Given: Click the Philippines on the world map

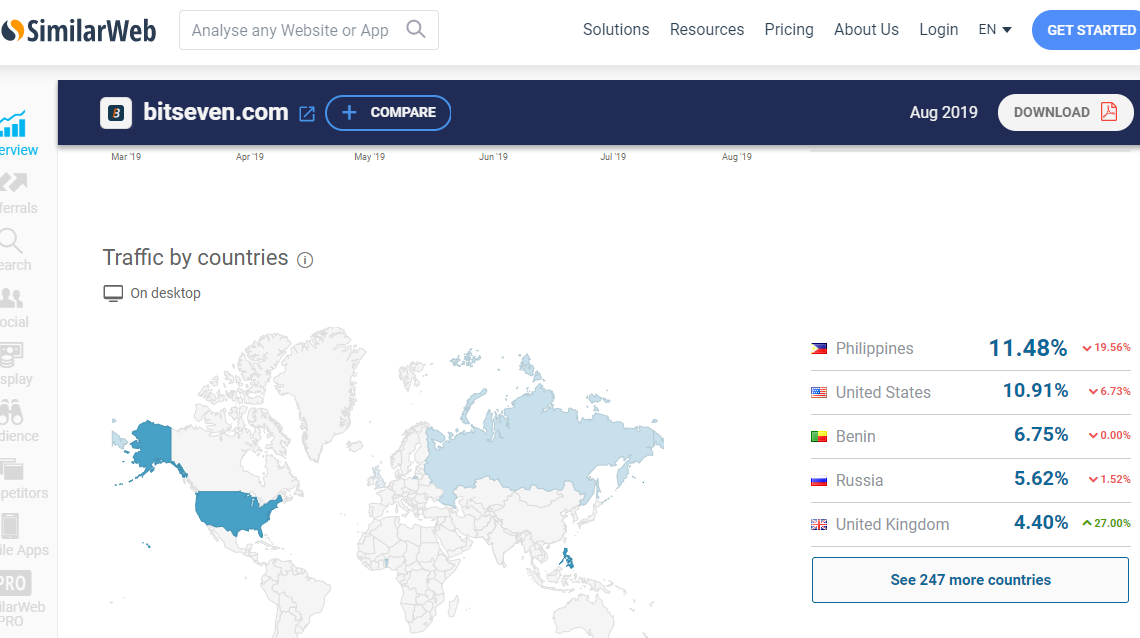Looking at the screenshot, I should tap(566, 558).
